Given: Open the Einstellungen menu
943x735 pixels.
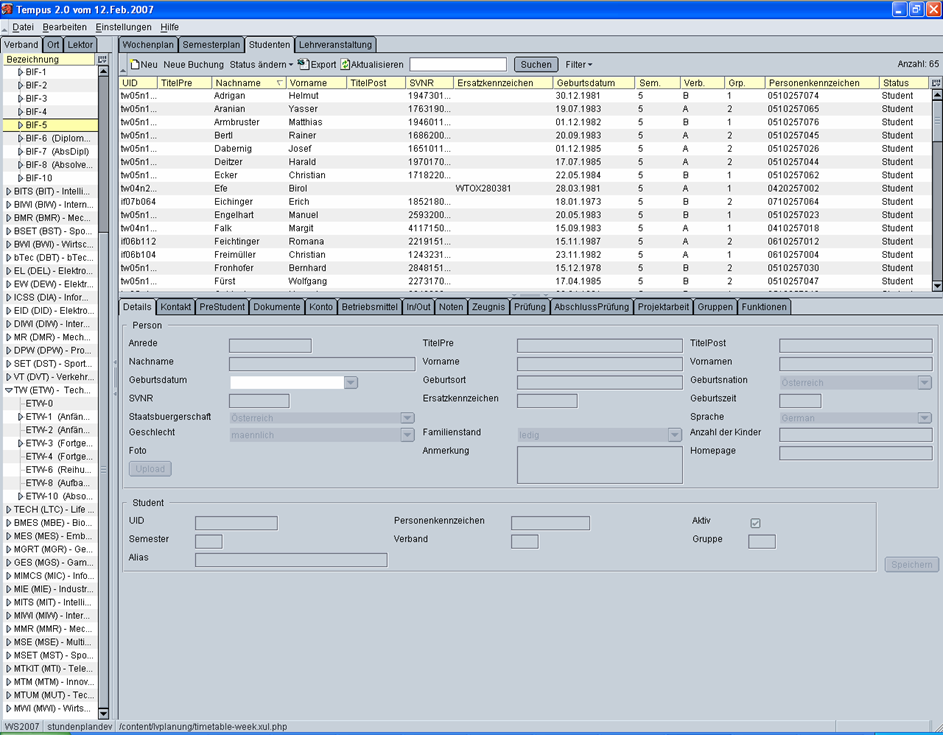Looking at the screenshot, I should 123,27.
